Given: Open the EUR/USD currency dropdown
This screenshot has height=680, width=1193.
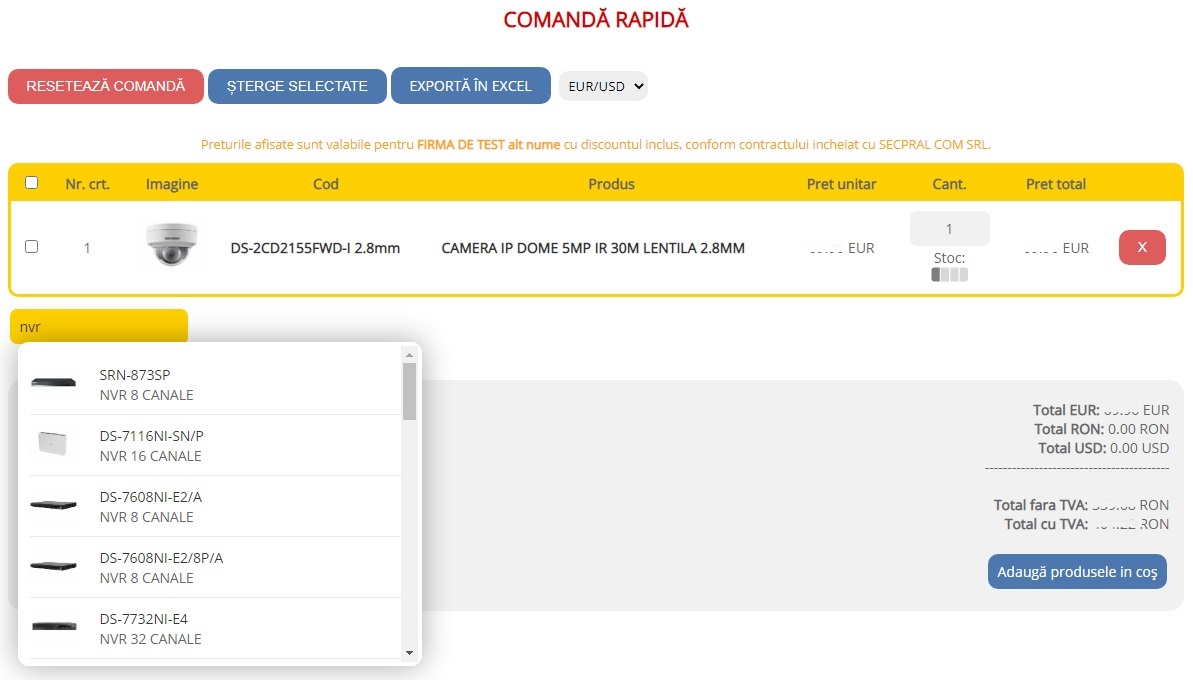Looking at the screenshot, I should pyautogui.click(x=603, y=86).
